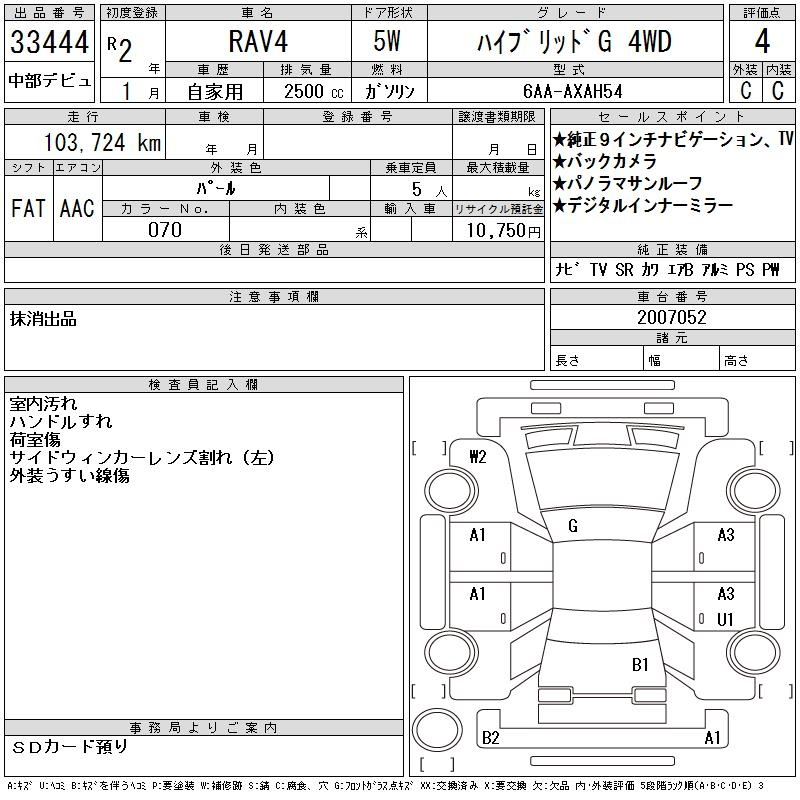Click the color number 070 cell
Viewport: 800px width, 800px height.
(x=165, y=230)
